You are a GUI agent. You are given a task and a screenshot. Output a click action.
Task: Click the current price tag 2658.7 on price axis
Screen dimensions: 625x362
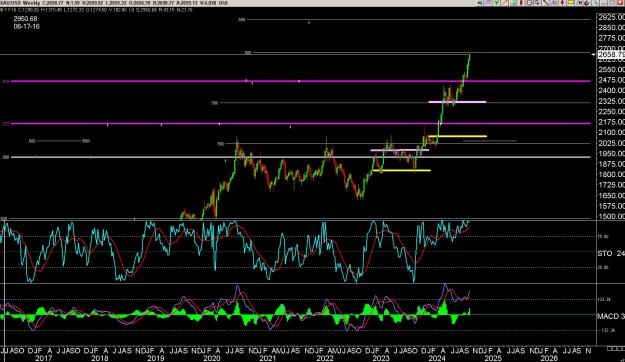[611, 54]
